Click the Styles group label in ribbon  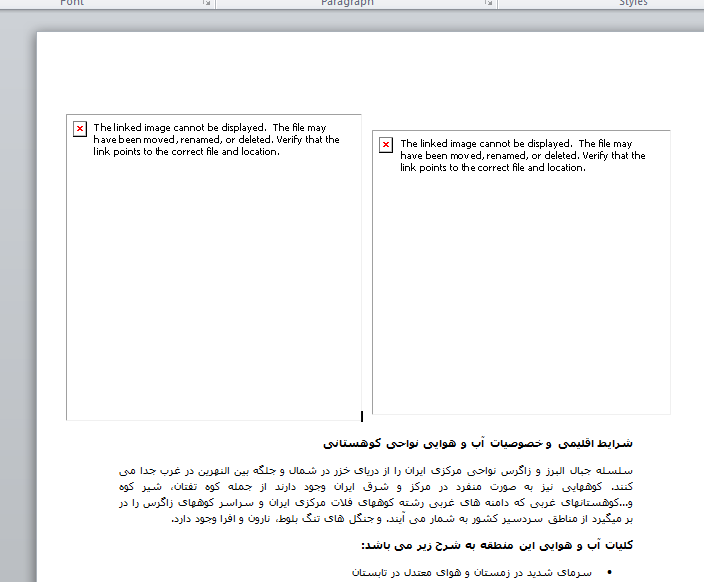click(633, 3)
